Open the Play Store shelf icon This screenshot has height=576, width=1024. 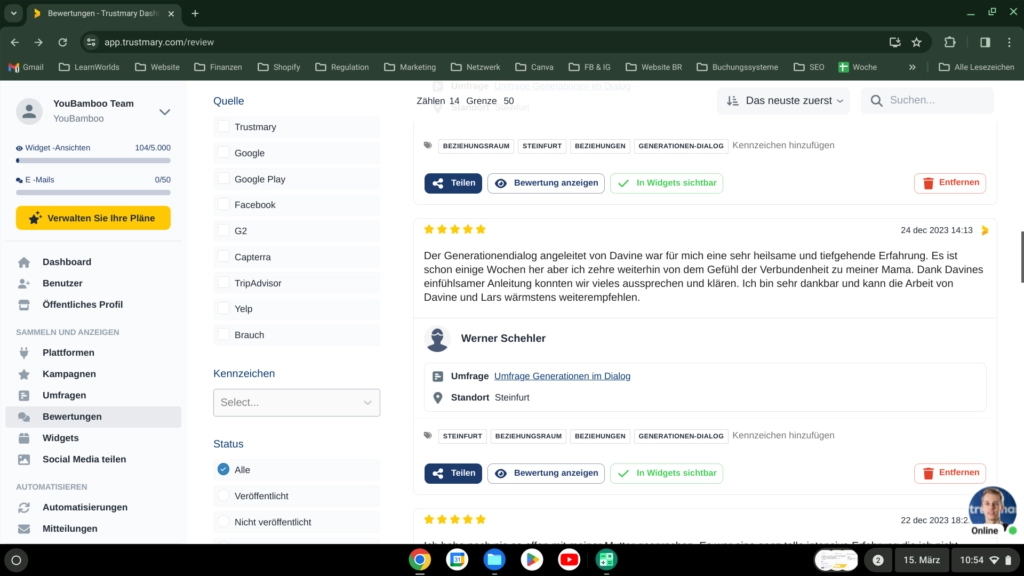tap(532, 560)
